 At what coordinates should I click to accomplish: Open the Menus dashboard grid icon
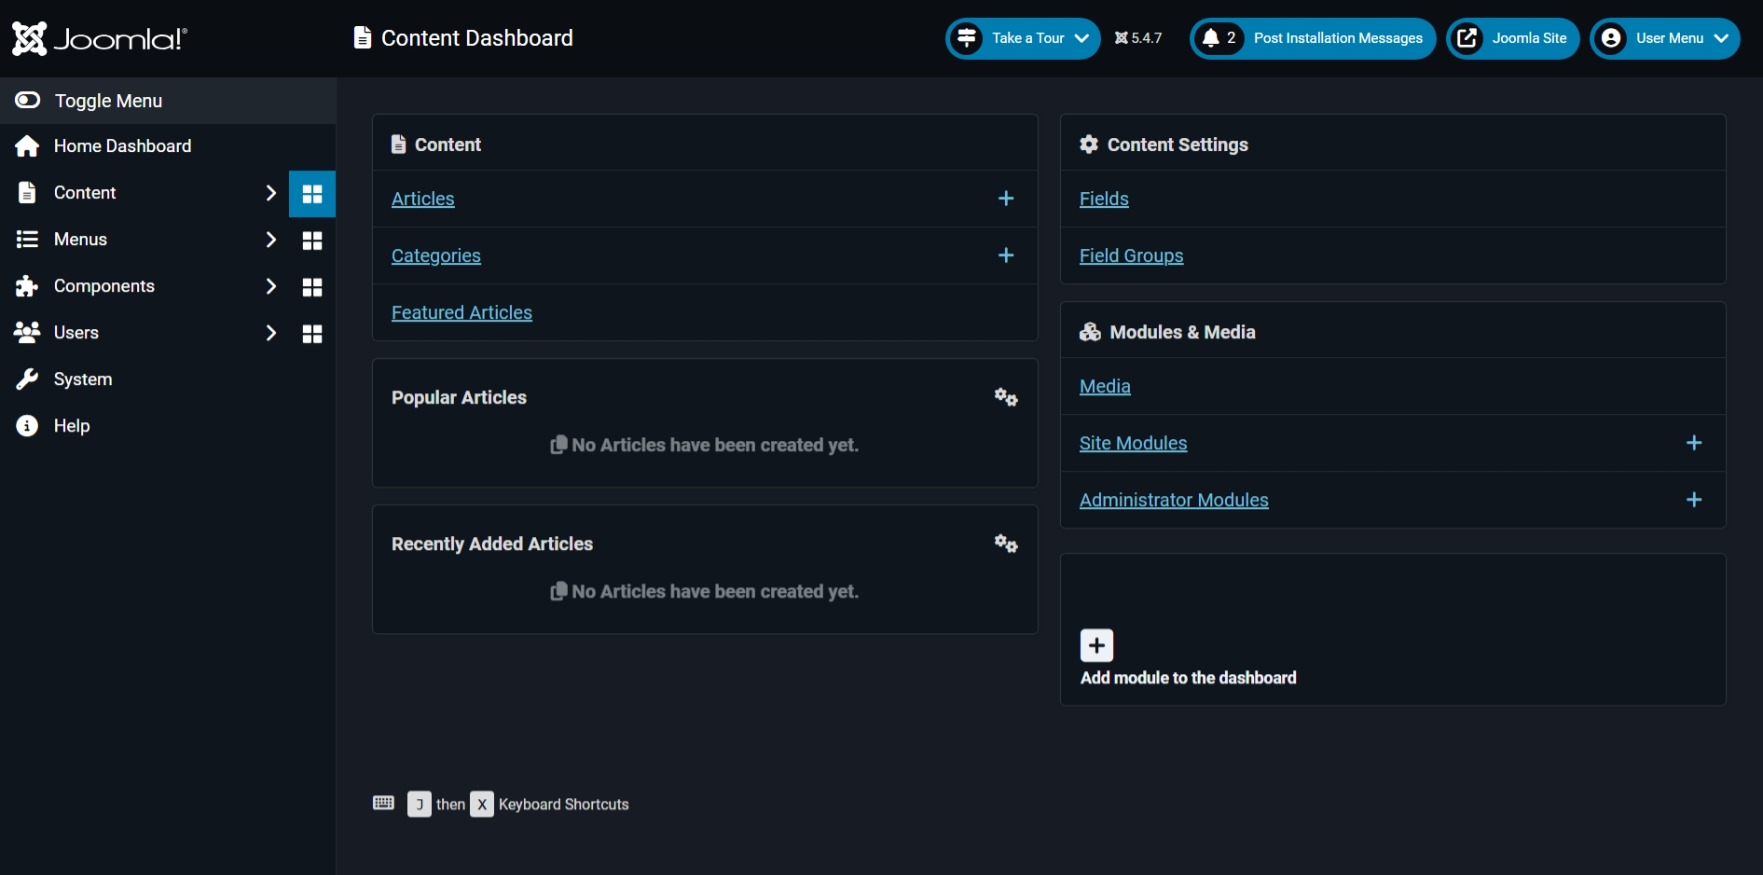(312, 241)
